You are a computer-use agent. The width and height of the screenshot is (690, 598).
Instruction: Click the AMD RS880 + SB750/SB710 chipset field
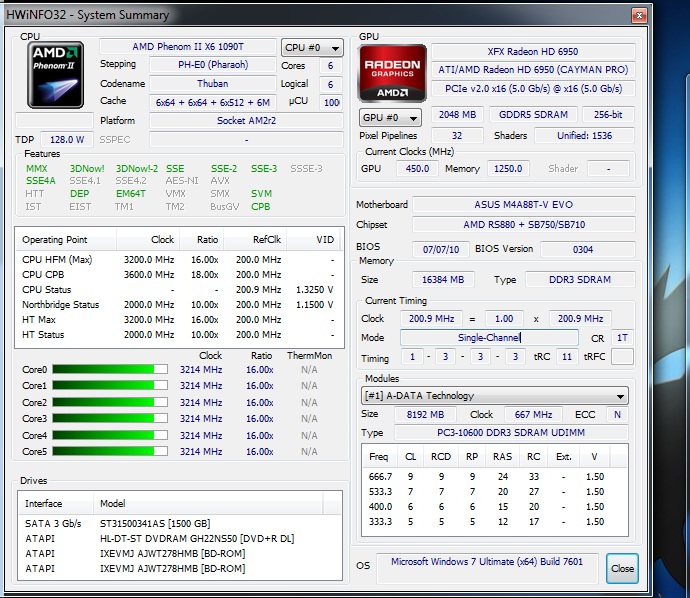click(524, 224)
